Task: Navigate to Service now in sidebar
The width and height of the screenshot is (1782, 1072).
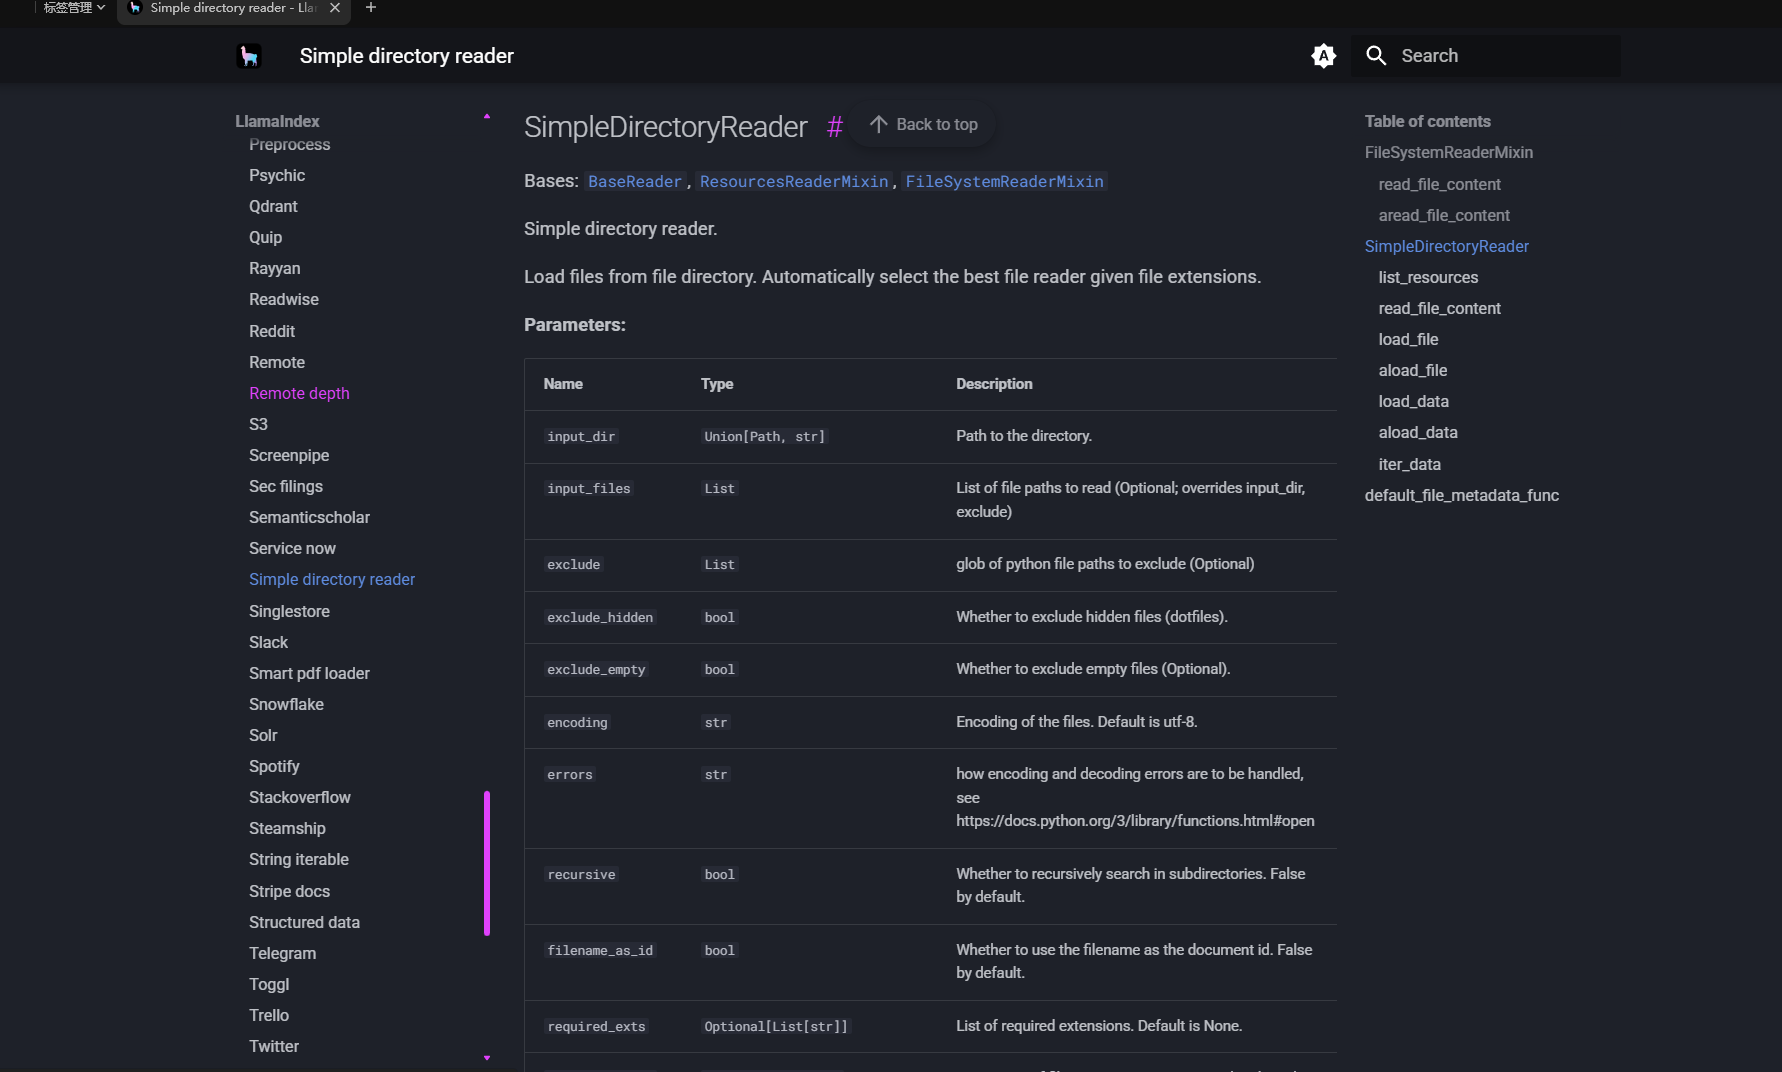Action: [292, 548]
